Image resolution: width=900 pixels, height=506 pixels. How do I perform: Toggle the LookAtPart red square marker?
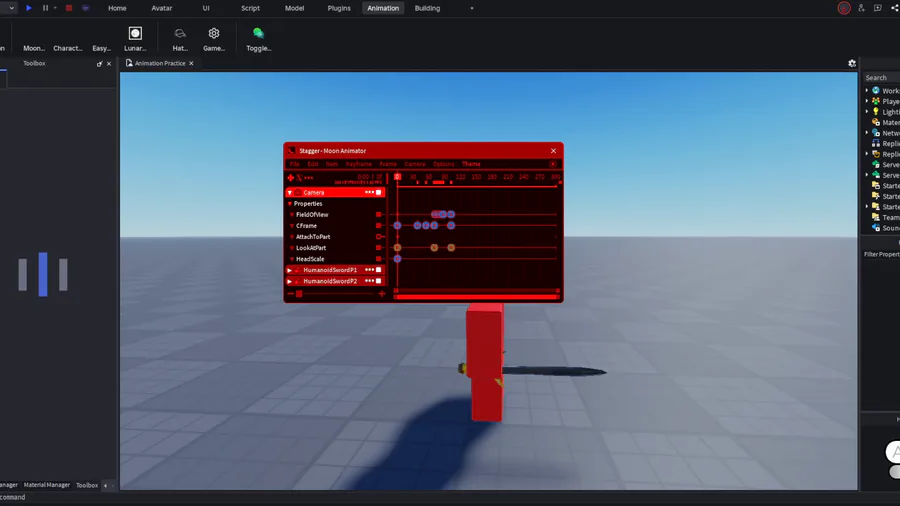tap(378, 248)
